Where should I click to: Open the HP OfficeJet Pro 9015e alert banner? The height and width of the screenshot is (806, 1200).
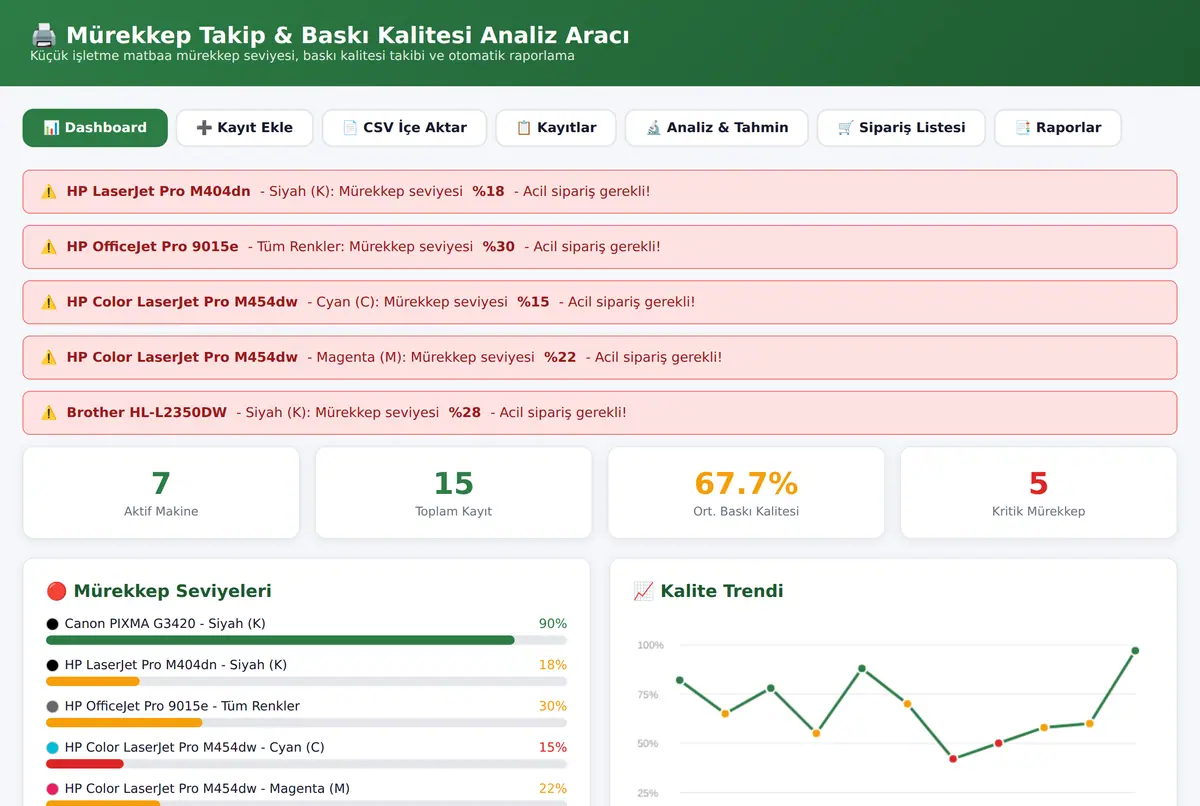click(x=600, y=247)
